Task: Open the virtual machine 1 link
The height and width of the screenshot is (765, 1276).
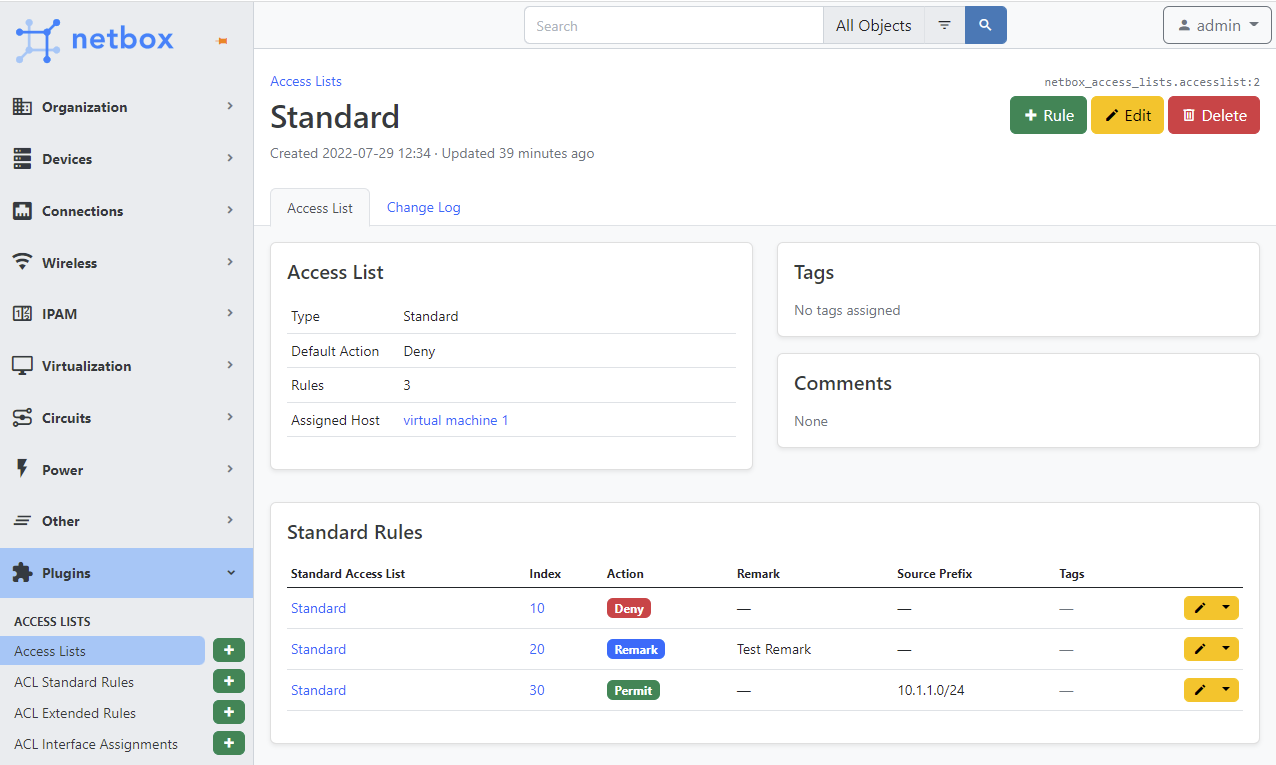Action: (x=456, y=420)
